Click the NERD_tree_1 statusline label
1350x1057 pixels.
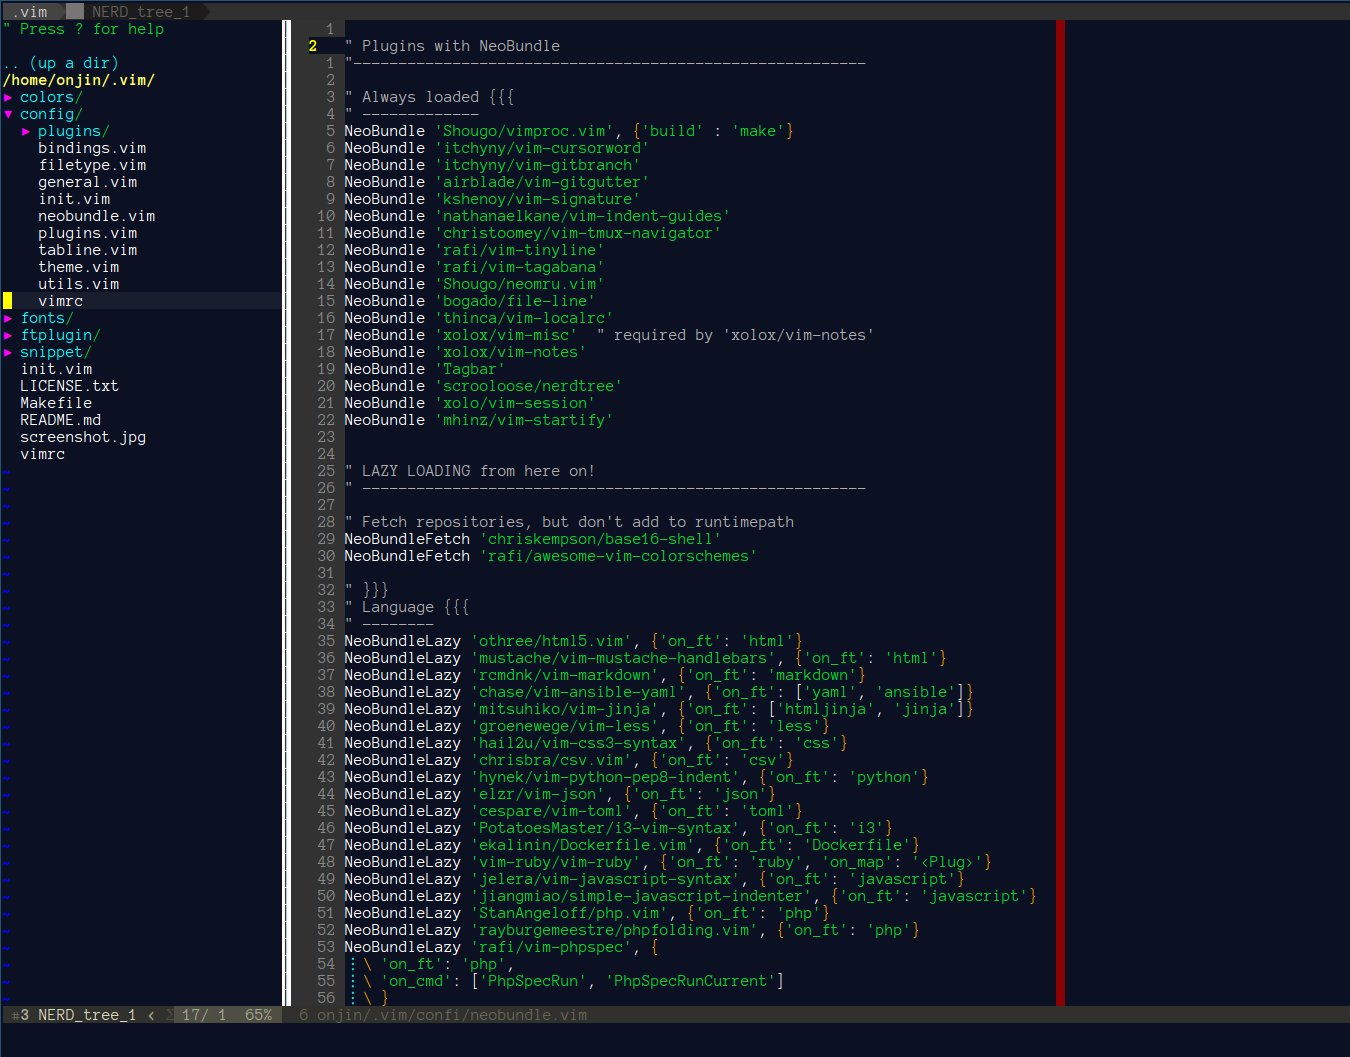[x=87, y=1015]
